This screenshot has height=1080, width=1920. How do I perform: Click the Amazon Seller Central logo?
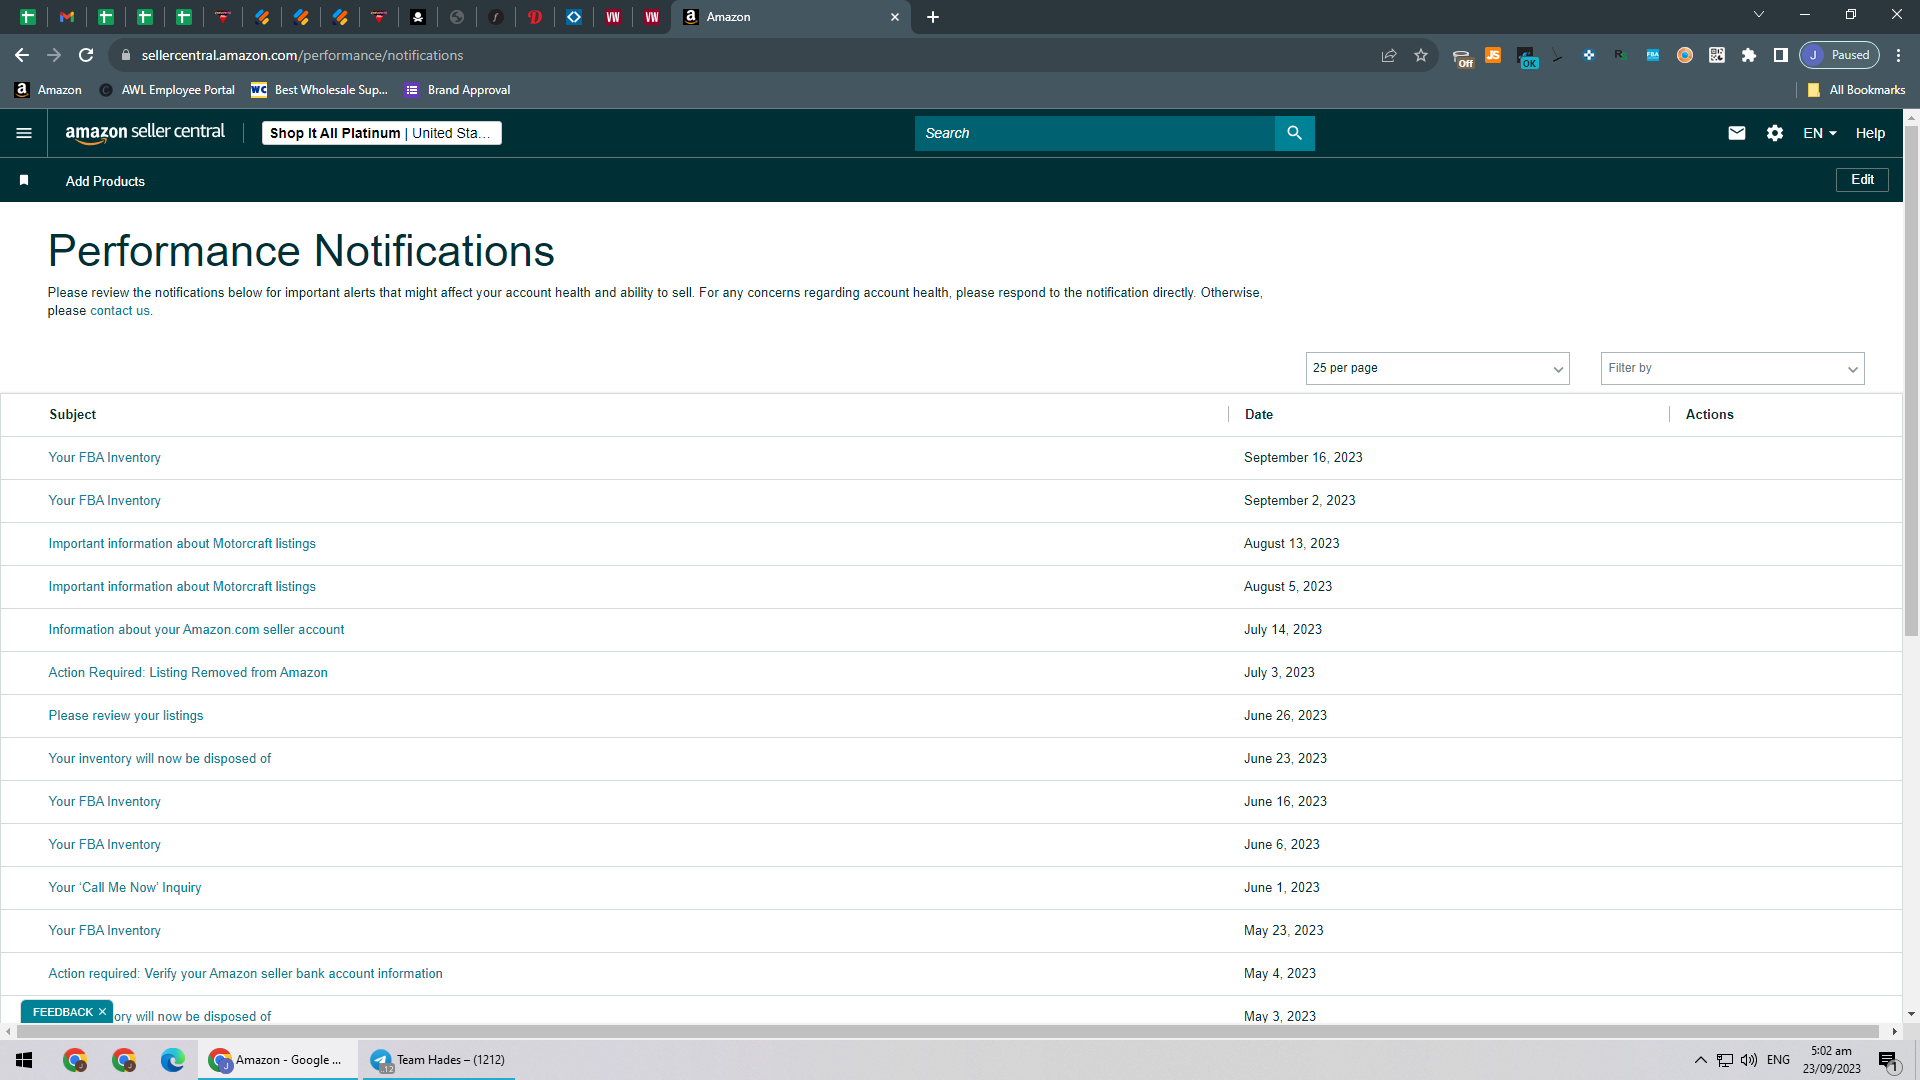tap(145, 133)
